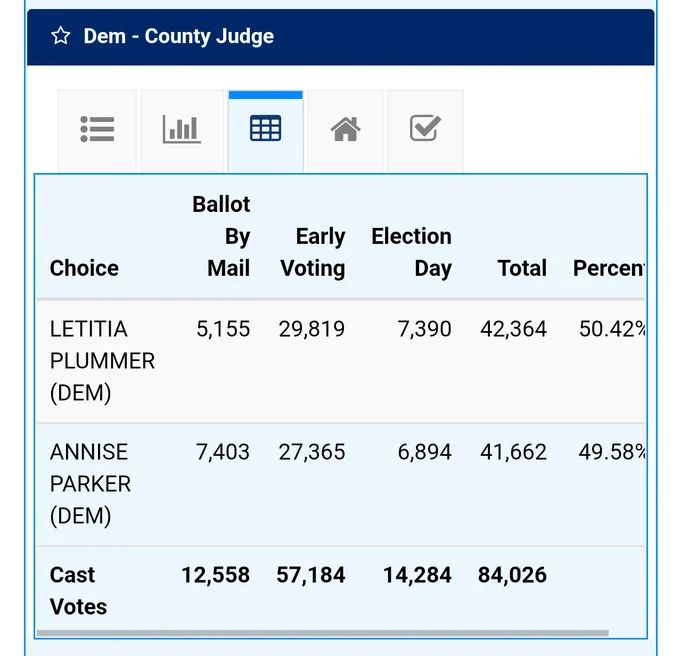
Task: Click the horizontal scrollbar under the table
Action: [323, 633]
